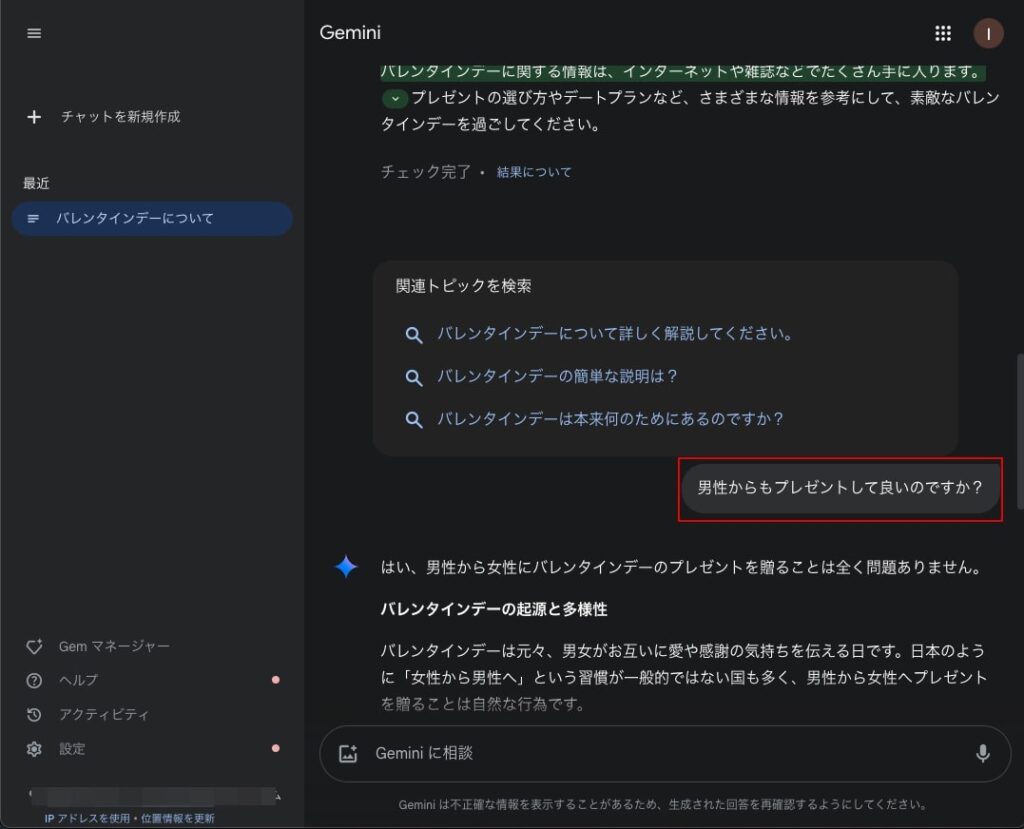
Task: Click the ヘルプ question mark icon
Action: pyautogui.click(x=34, y=681)
